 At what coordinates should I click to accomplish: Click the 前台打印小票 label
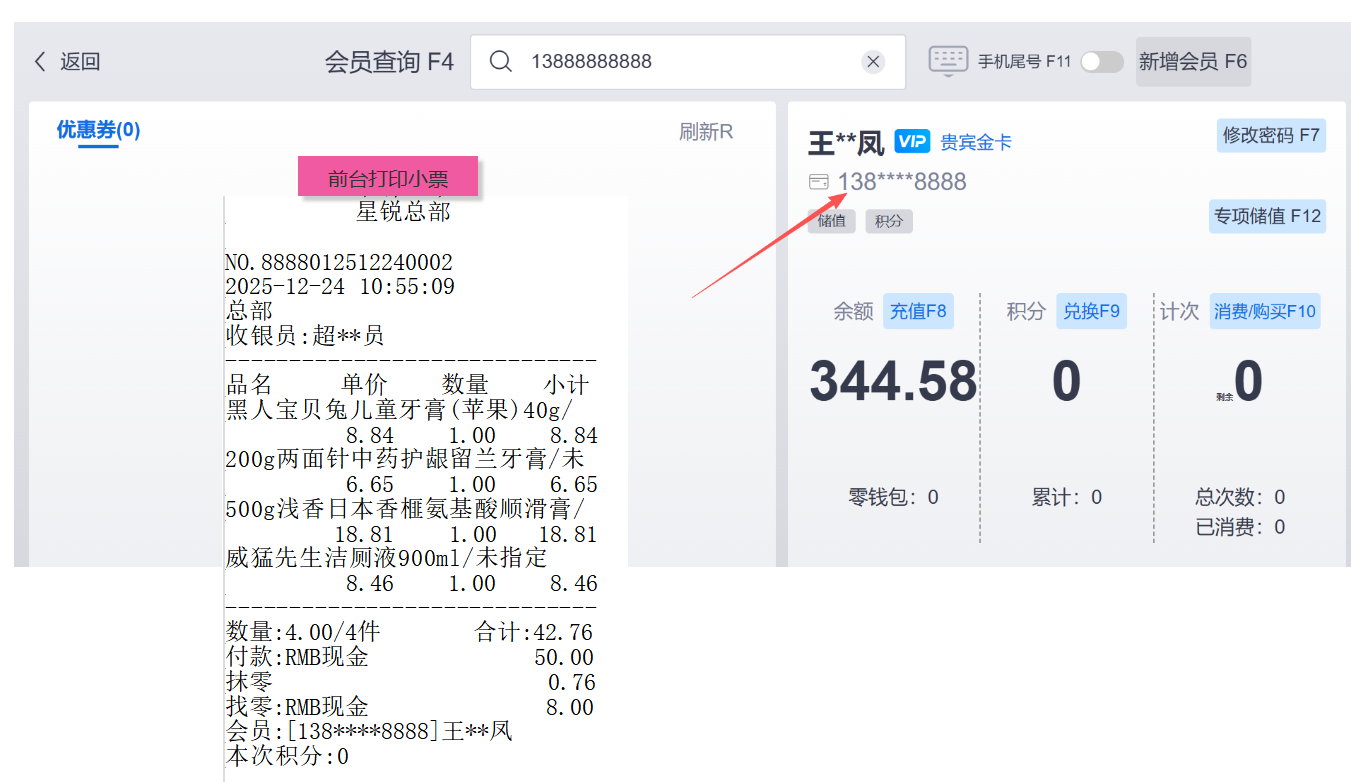(388, 178)
